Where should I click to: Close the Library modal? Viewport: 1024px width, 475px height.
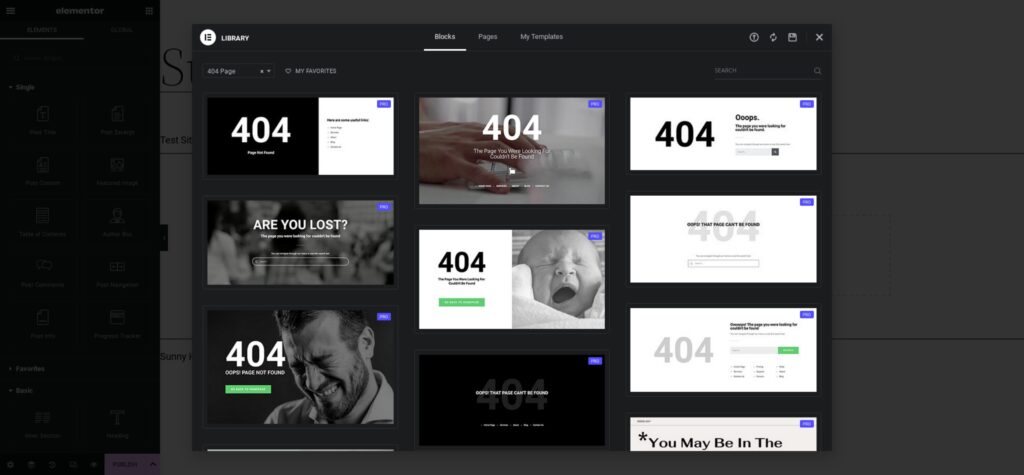[819, 38]
